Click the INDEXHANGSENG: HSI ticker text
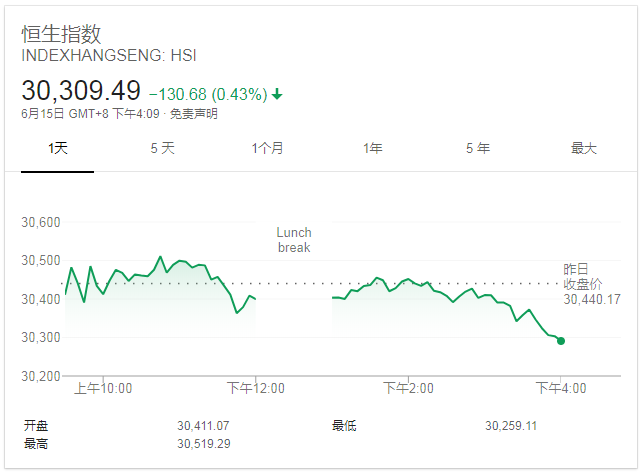643x473 pixels. tap(109, 55)
